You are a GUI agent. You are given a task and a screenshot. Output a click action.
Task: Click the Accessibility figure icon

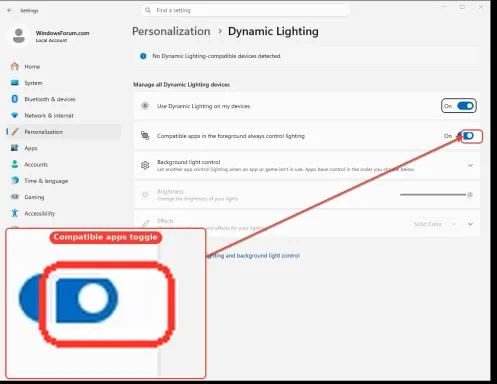coord(15,213)
